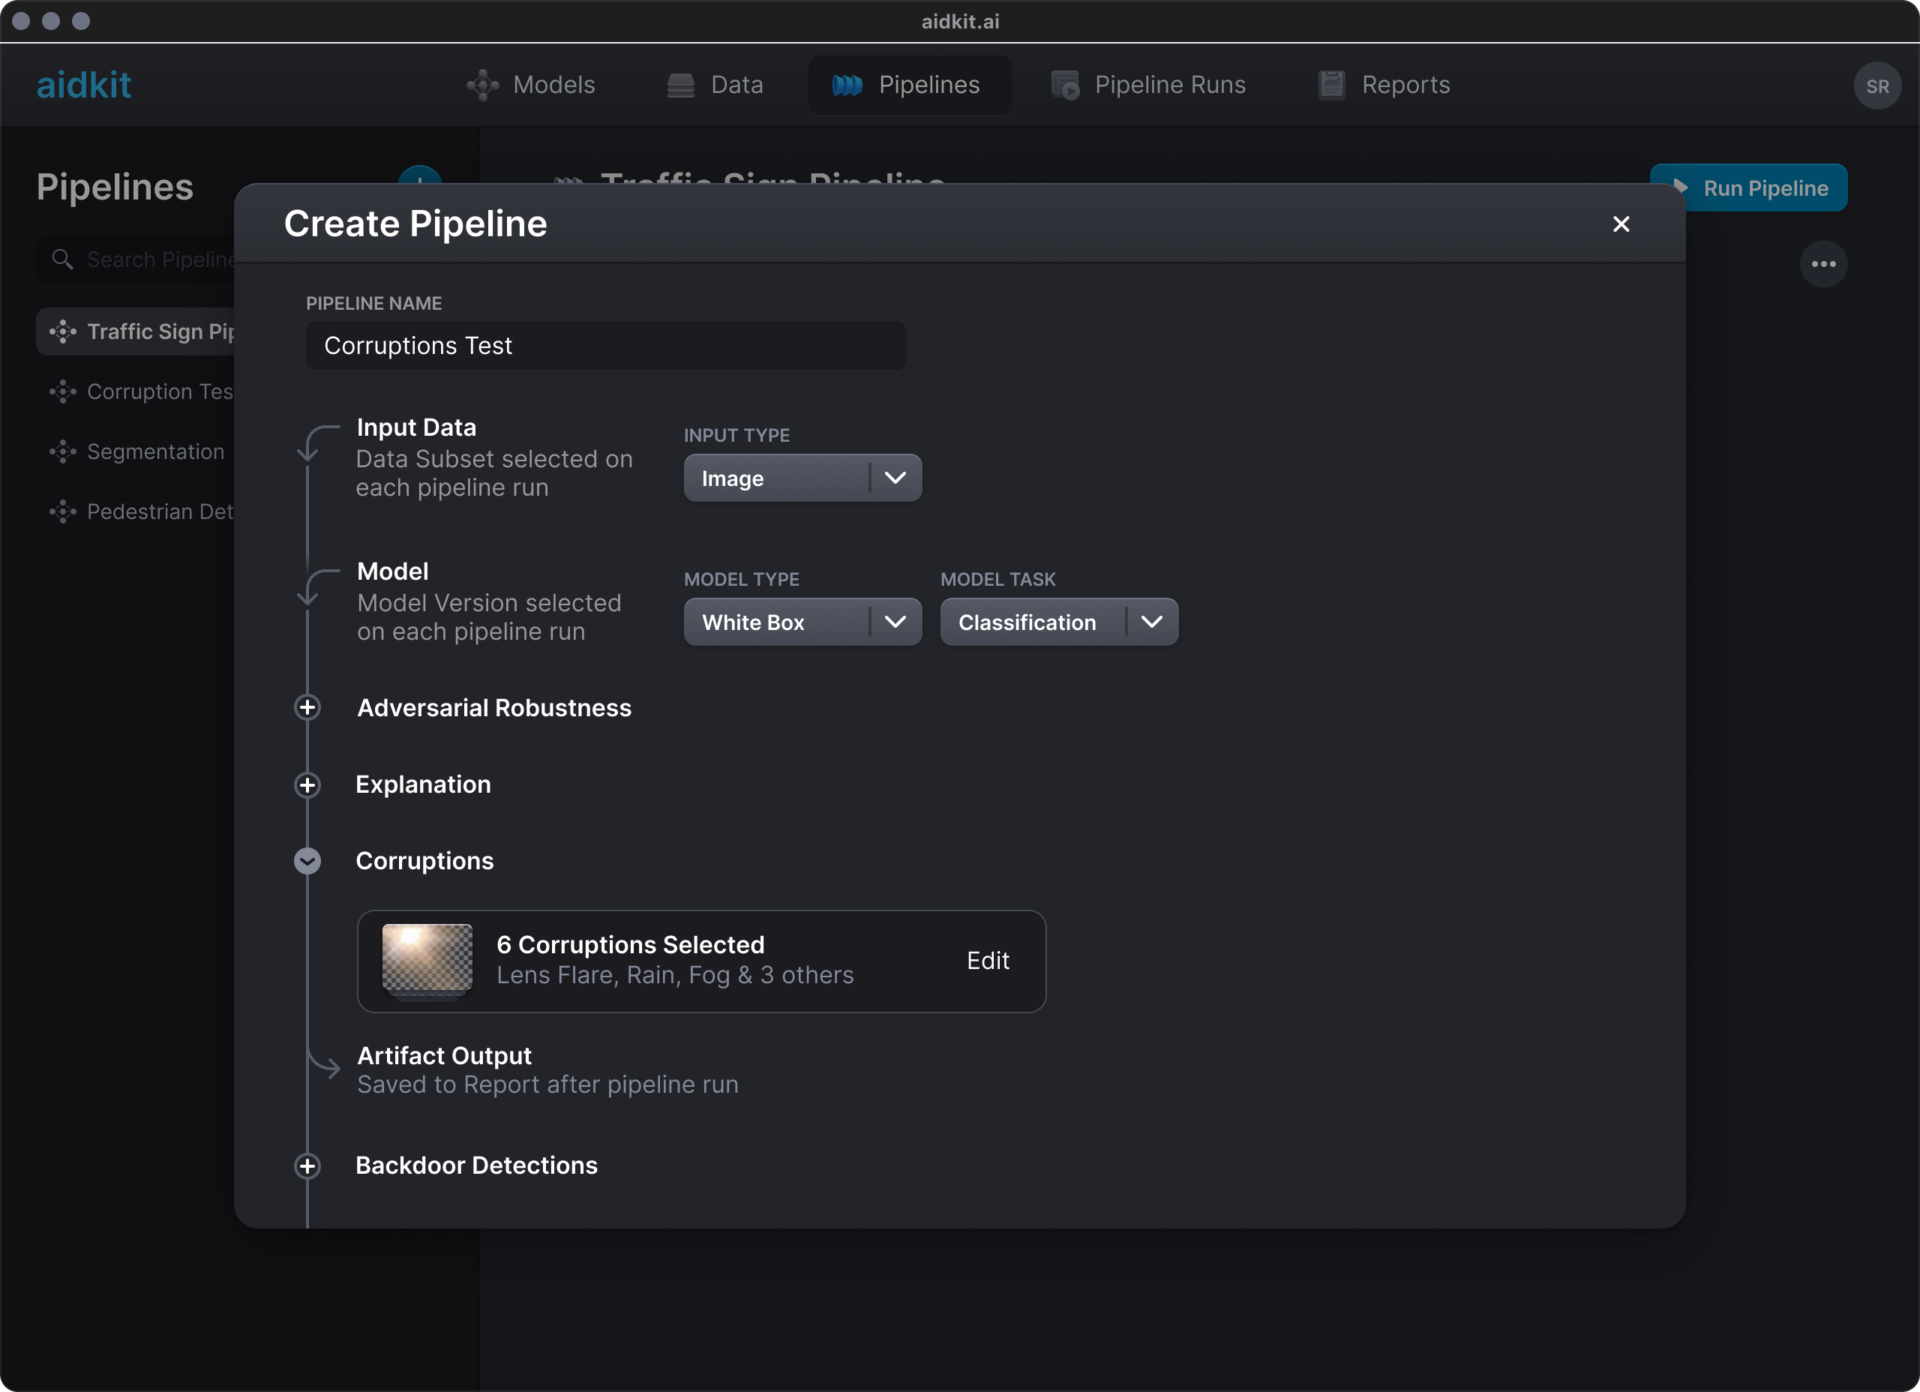Image resolution: width=1920 pixels, height=1392 pixels.
Task: Expand the Explanation section
Action: [x=307, y=785]
